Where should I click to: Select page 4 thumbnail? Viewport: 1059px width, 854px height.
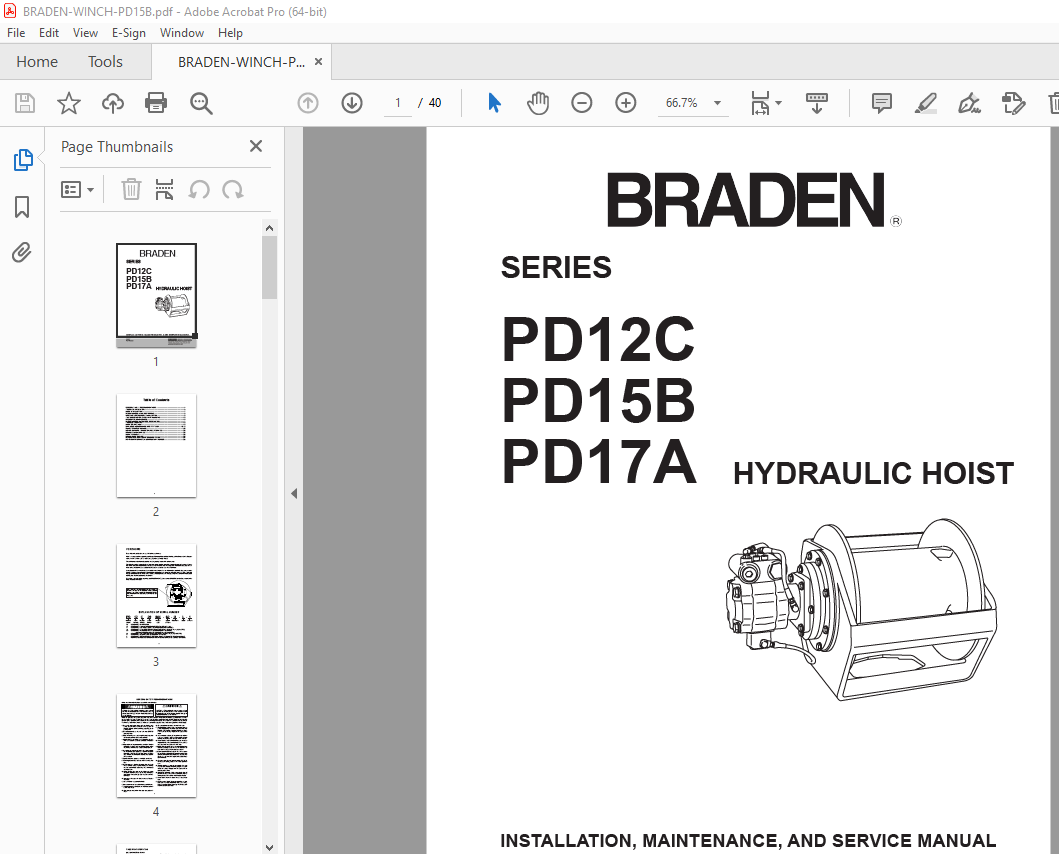[x=157, y=745]
